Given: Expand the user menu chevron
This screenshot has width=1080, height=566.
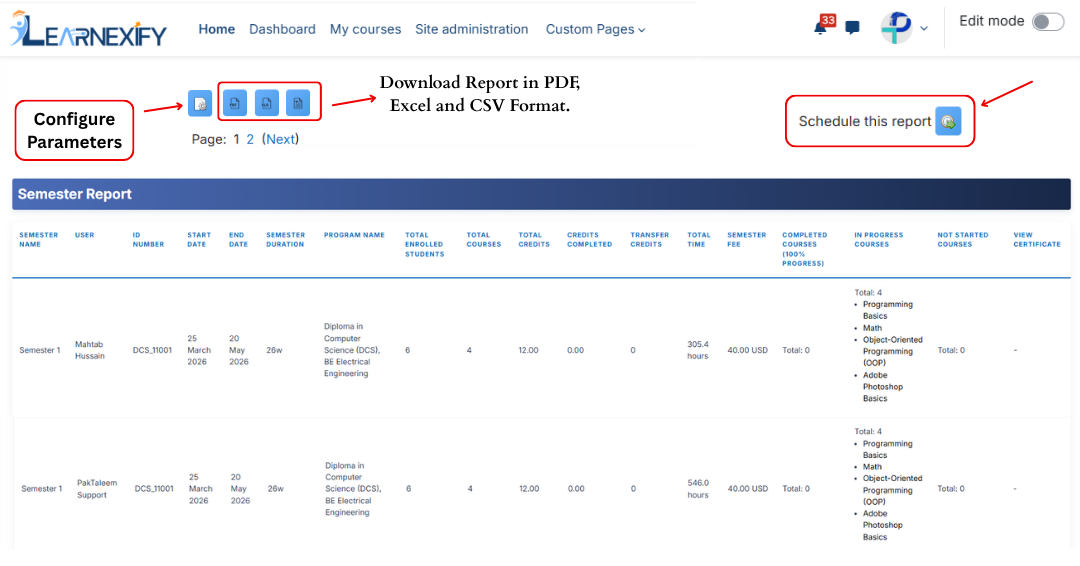Looking at the screenshot, I should (x=924, y=29).
